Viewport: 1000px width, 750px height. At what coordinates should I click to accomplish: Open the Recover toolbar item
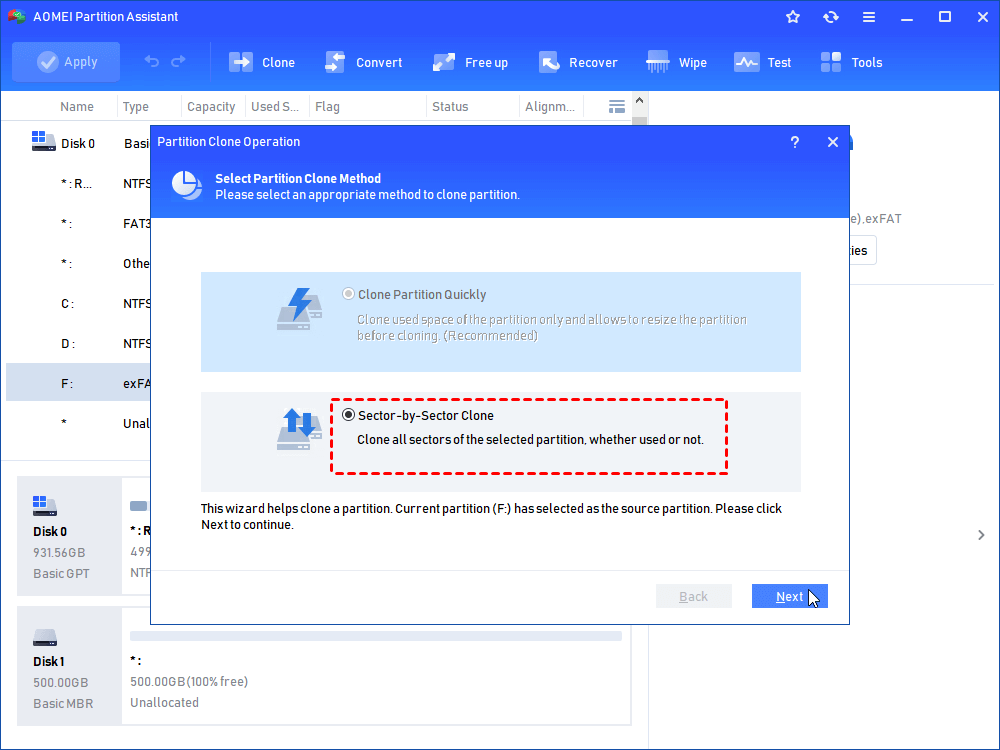click(x=578, y=62)
